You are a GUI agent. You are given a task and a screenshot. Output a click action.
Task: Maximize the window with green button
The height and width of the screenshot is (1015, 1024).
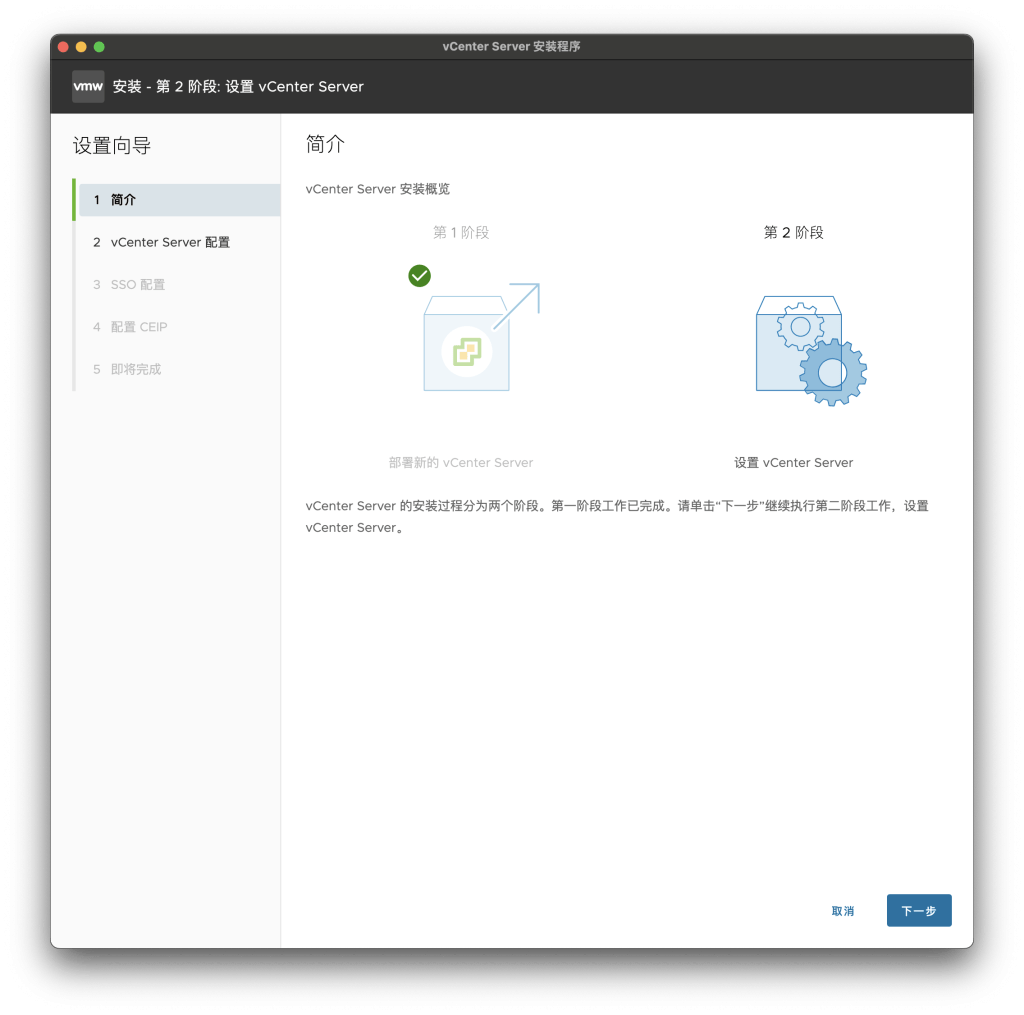(x=99, y=46)
